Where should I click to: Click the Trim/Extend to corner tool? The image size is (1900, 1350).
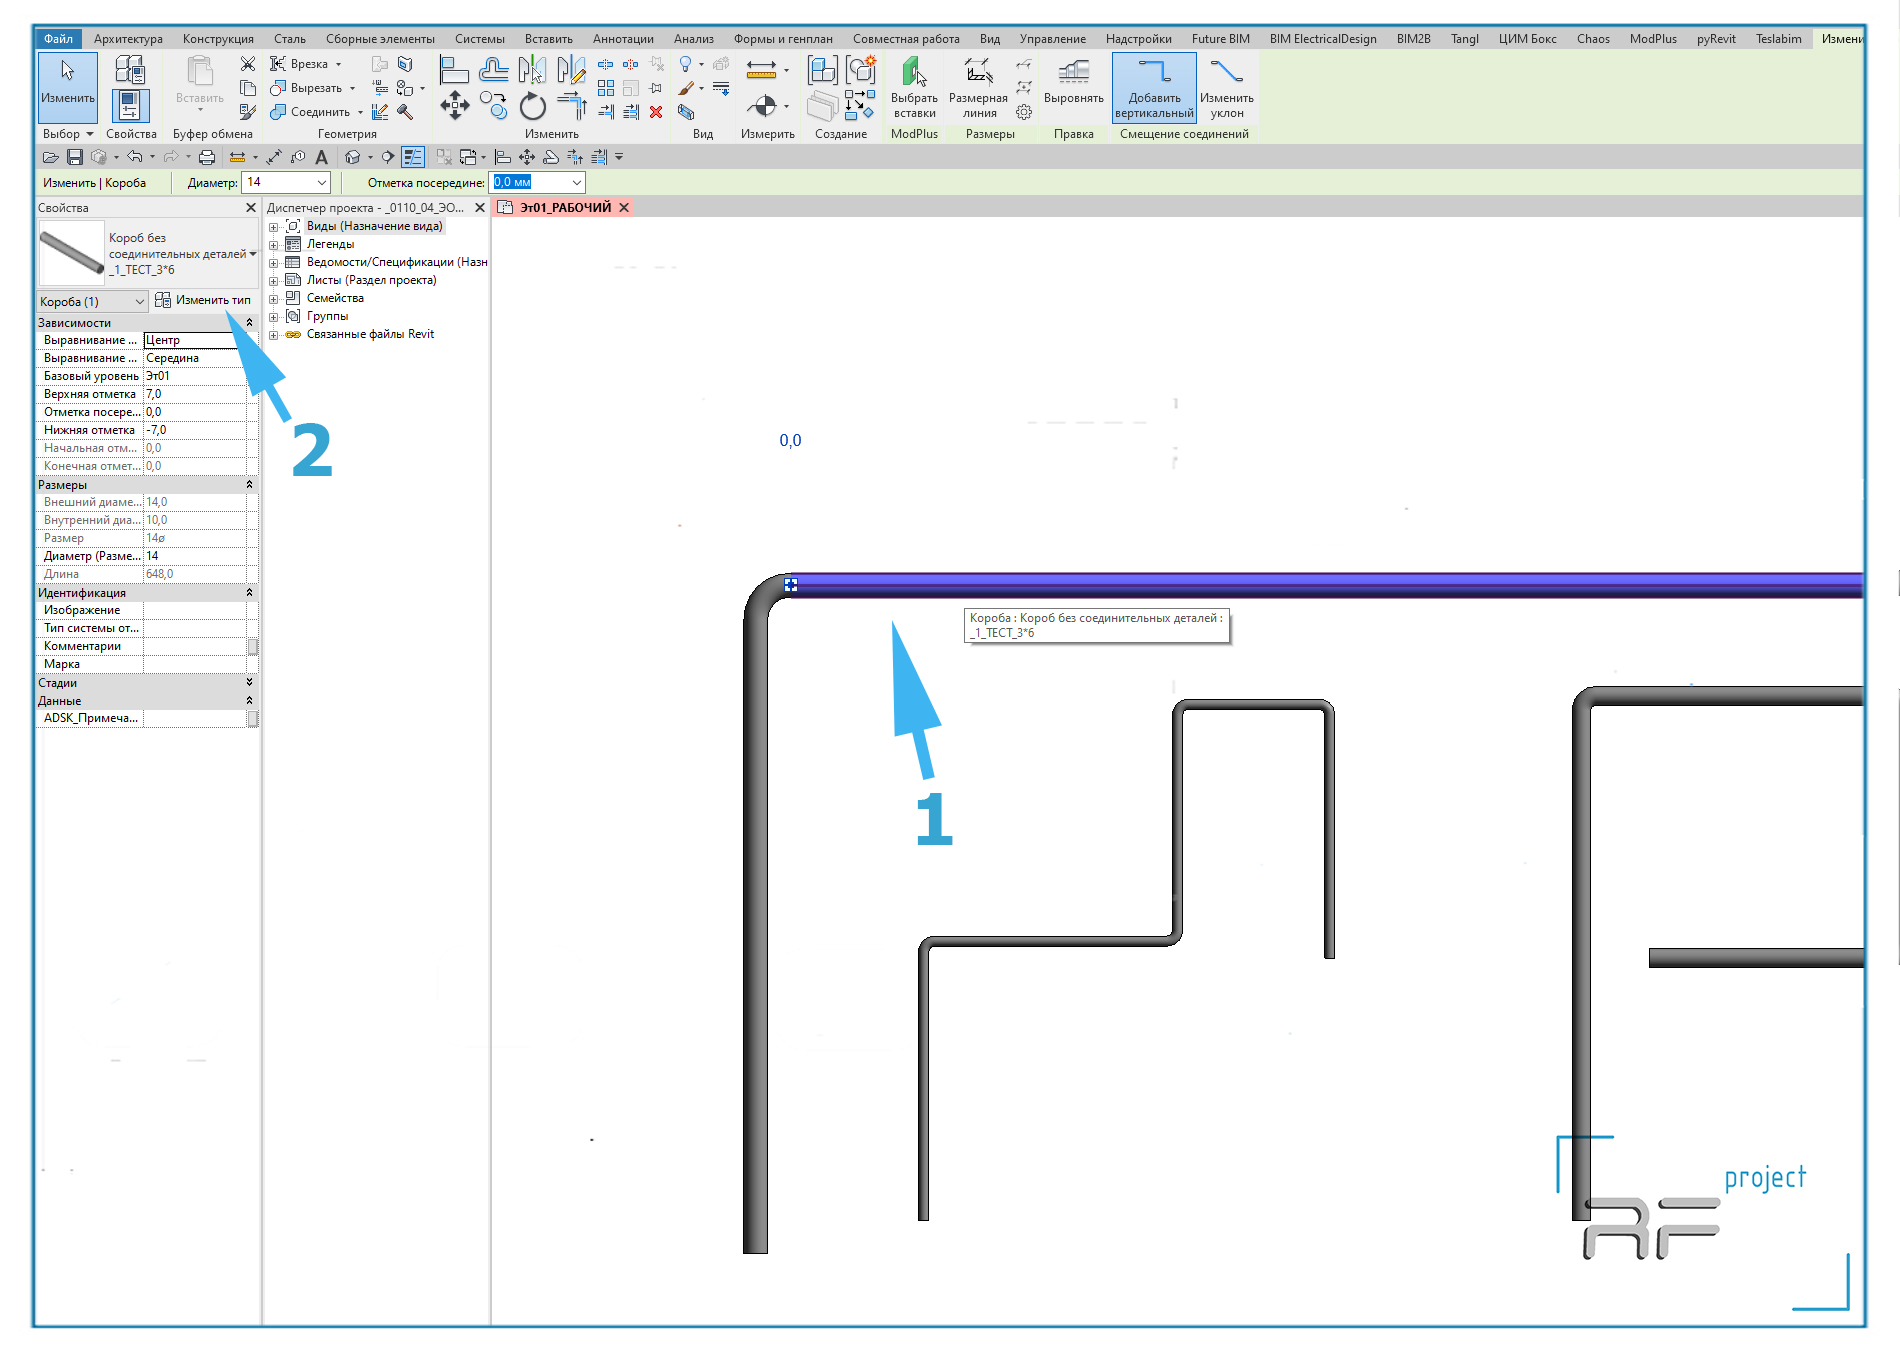(x=572, y=106)
